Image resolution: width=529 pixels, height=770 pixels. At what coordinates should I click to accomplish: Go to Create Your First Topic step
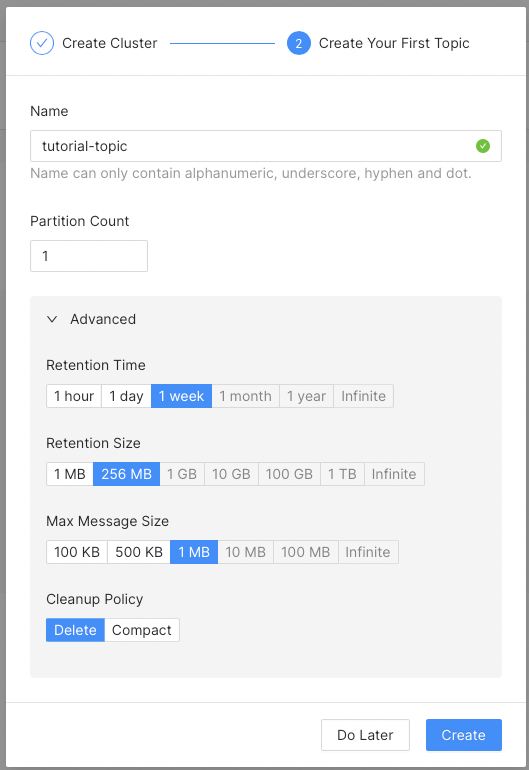point(394,43)
